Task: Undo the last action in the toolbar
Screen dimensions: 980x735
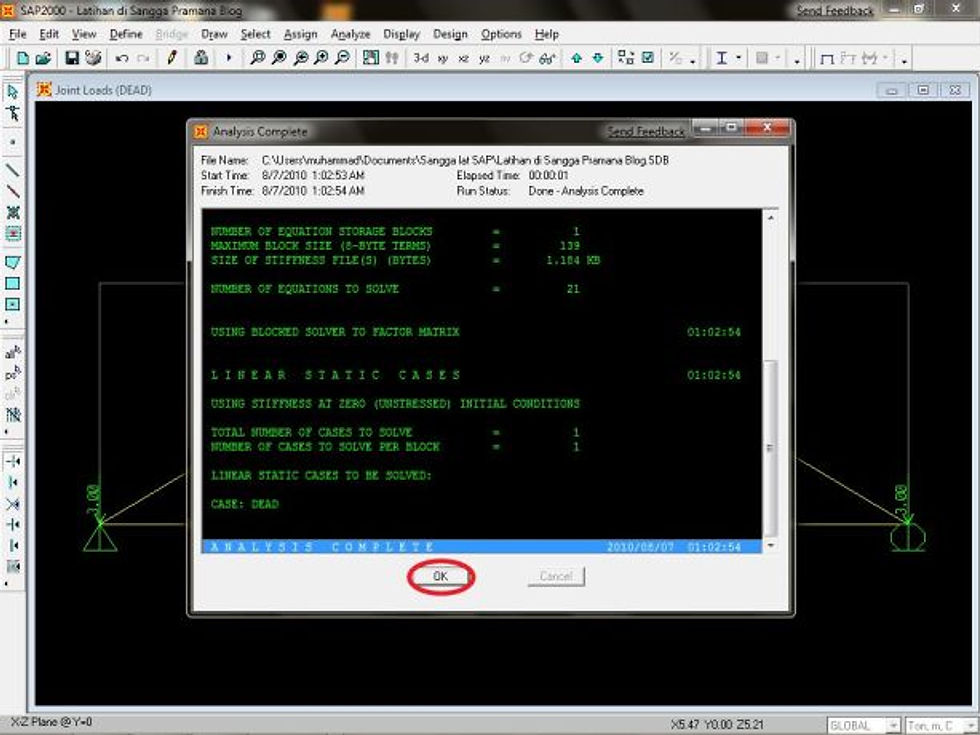Action: point(122,58)
